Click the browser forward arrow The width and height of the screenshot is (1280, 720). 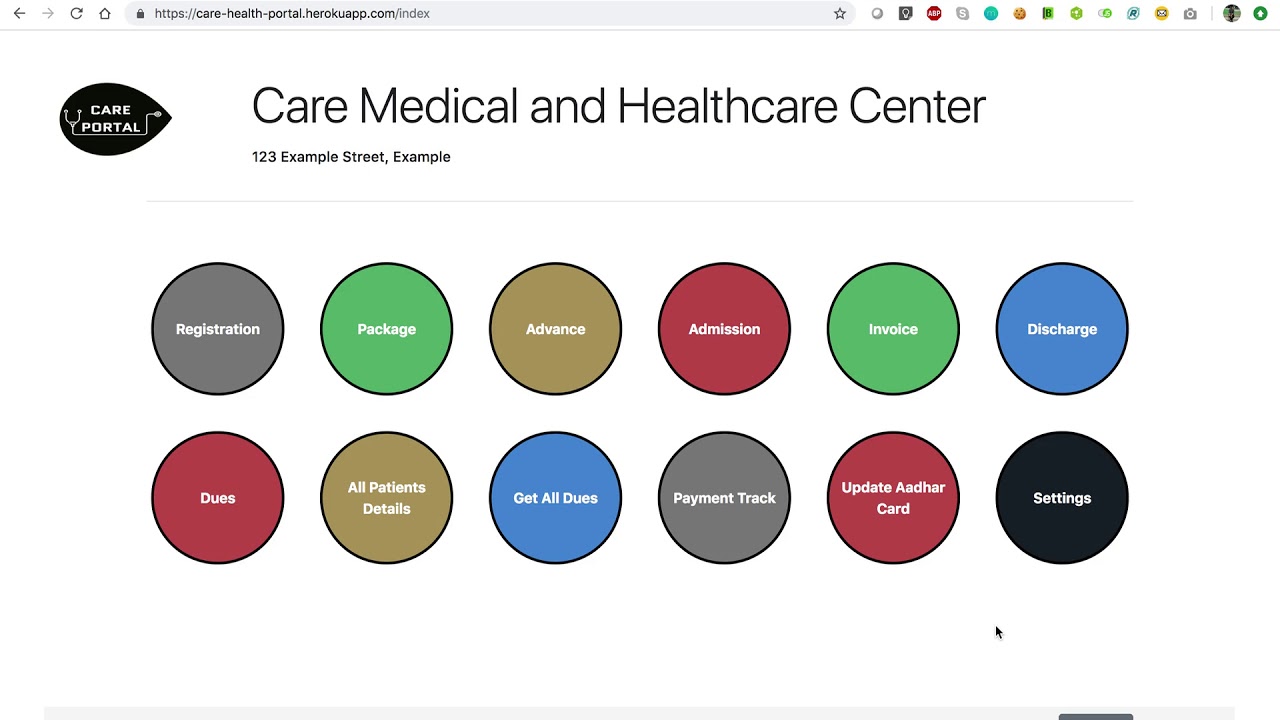click(x=47, y=14)
